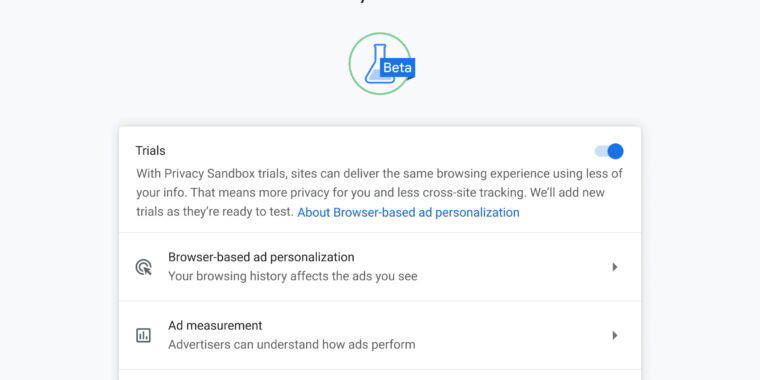Expand Ad measurement using its right arrow
Screen dimensions: 760x380
(x=615, y=335)
